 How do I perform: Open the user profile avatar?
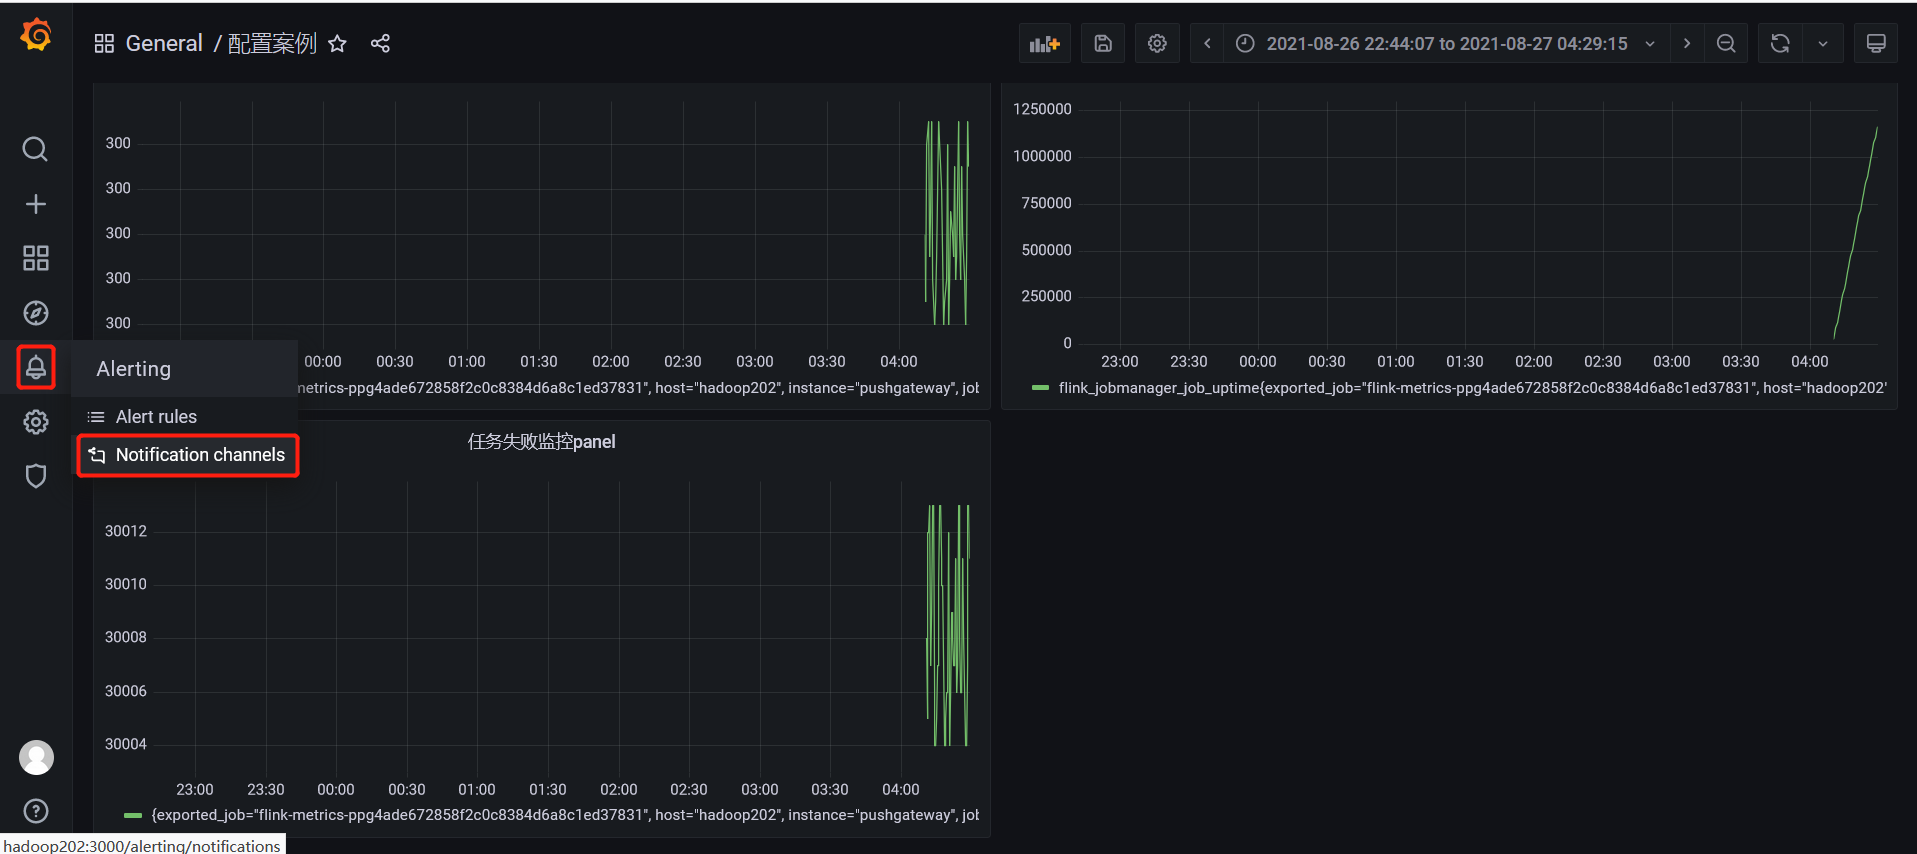click(36, 757)
